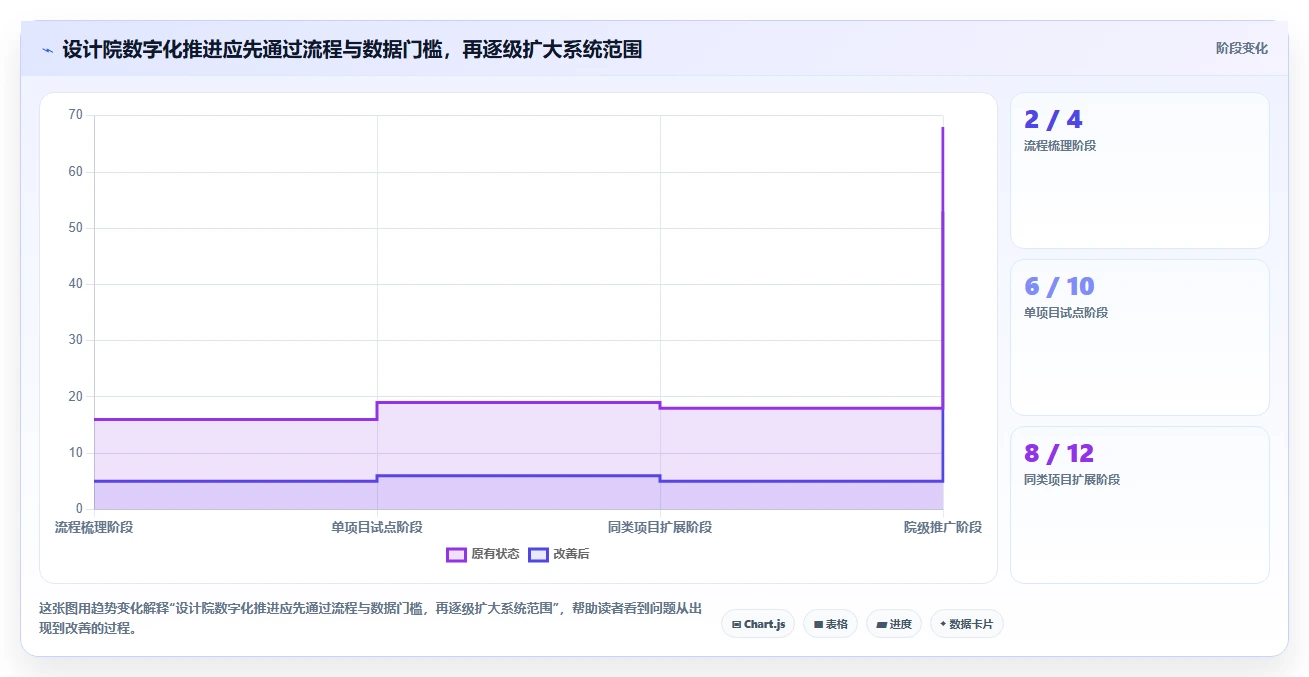Select the 进度 tag chip
Viewport: 1309px width, 677px height.
[x=893, y=624]
